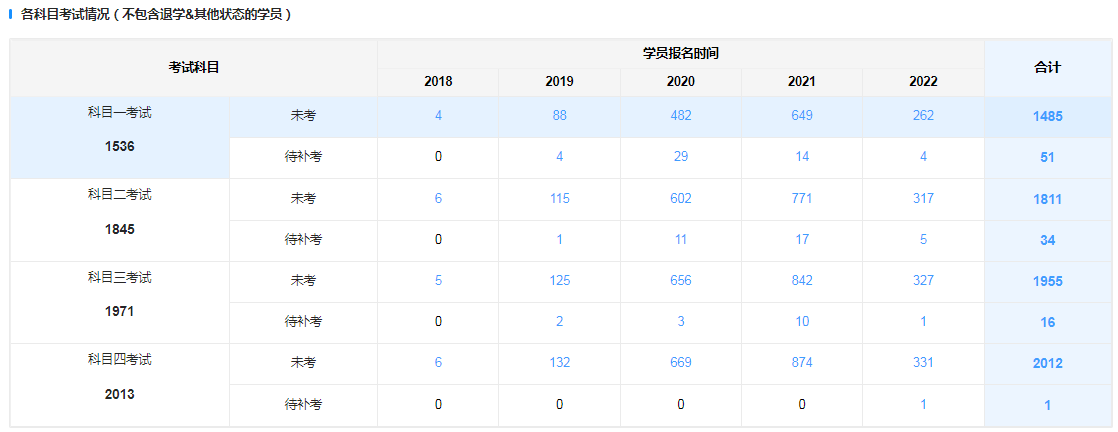
Task: Click 科目三 未考 2018 value 5
Action: [438, 280]
